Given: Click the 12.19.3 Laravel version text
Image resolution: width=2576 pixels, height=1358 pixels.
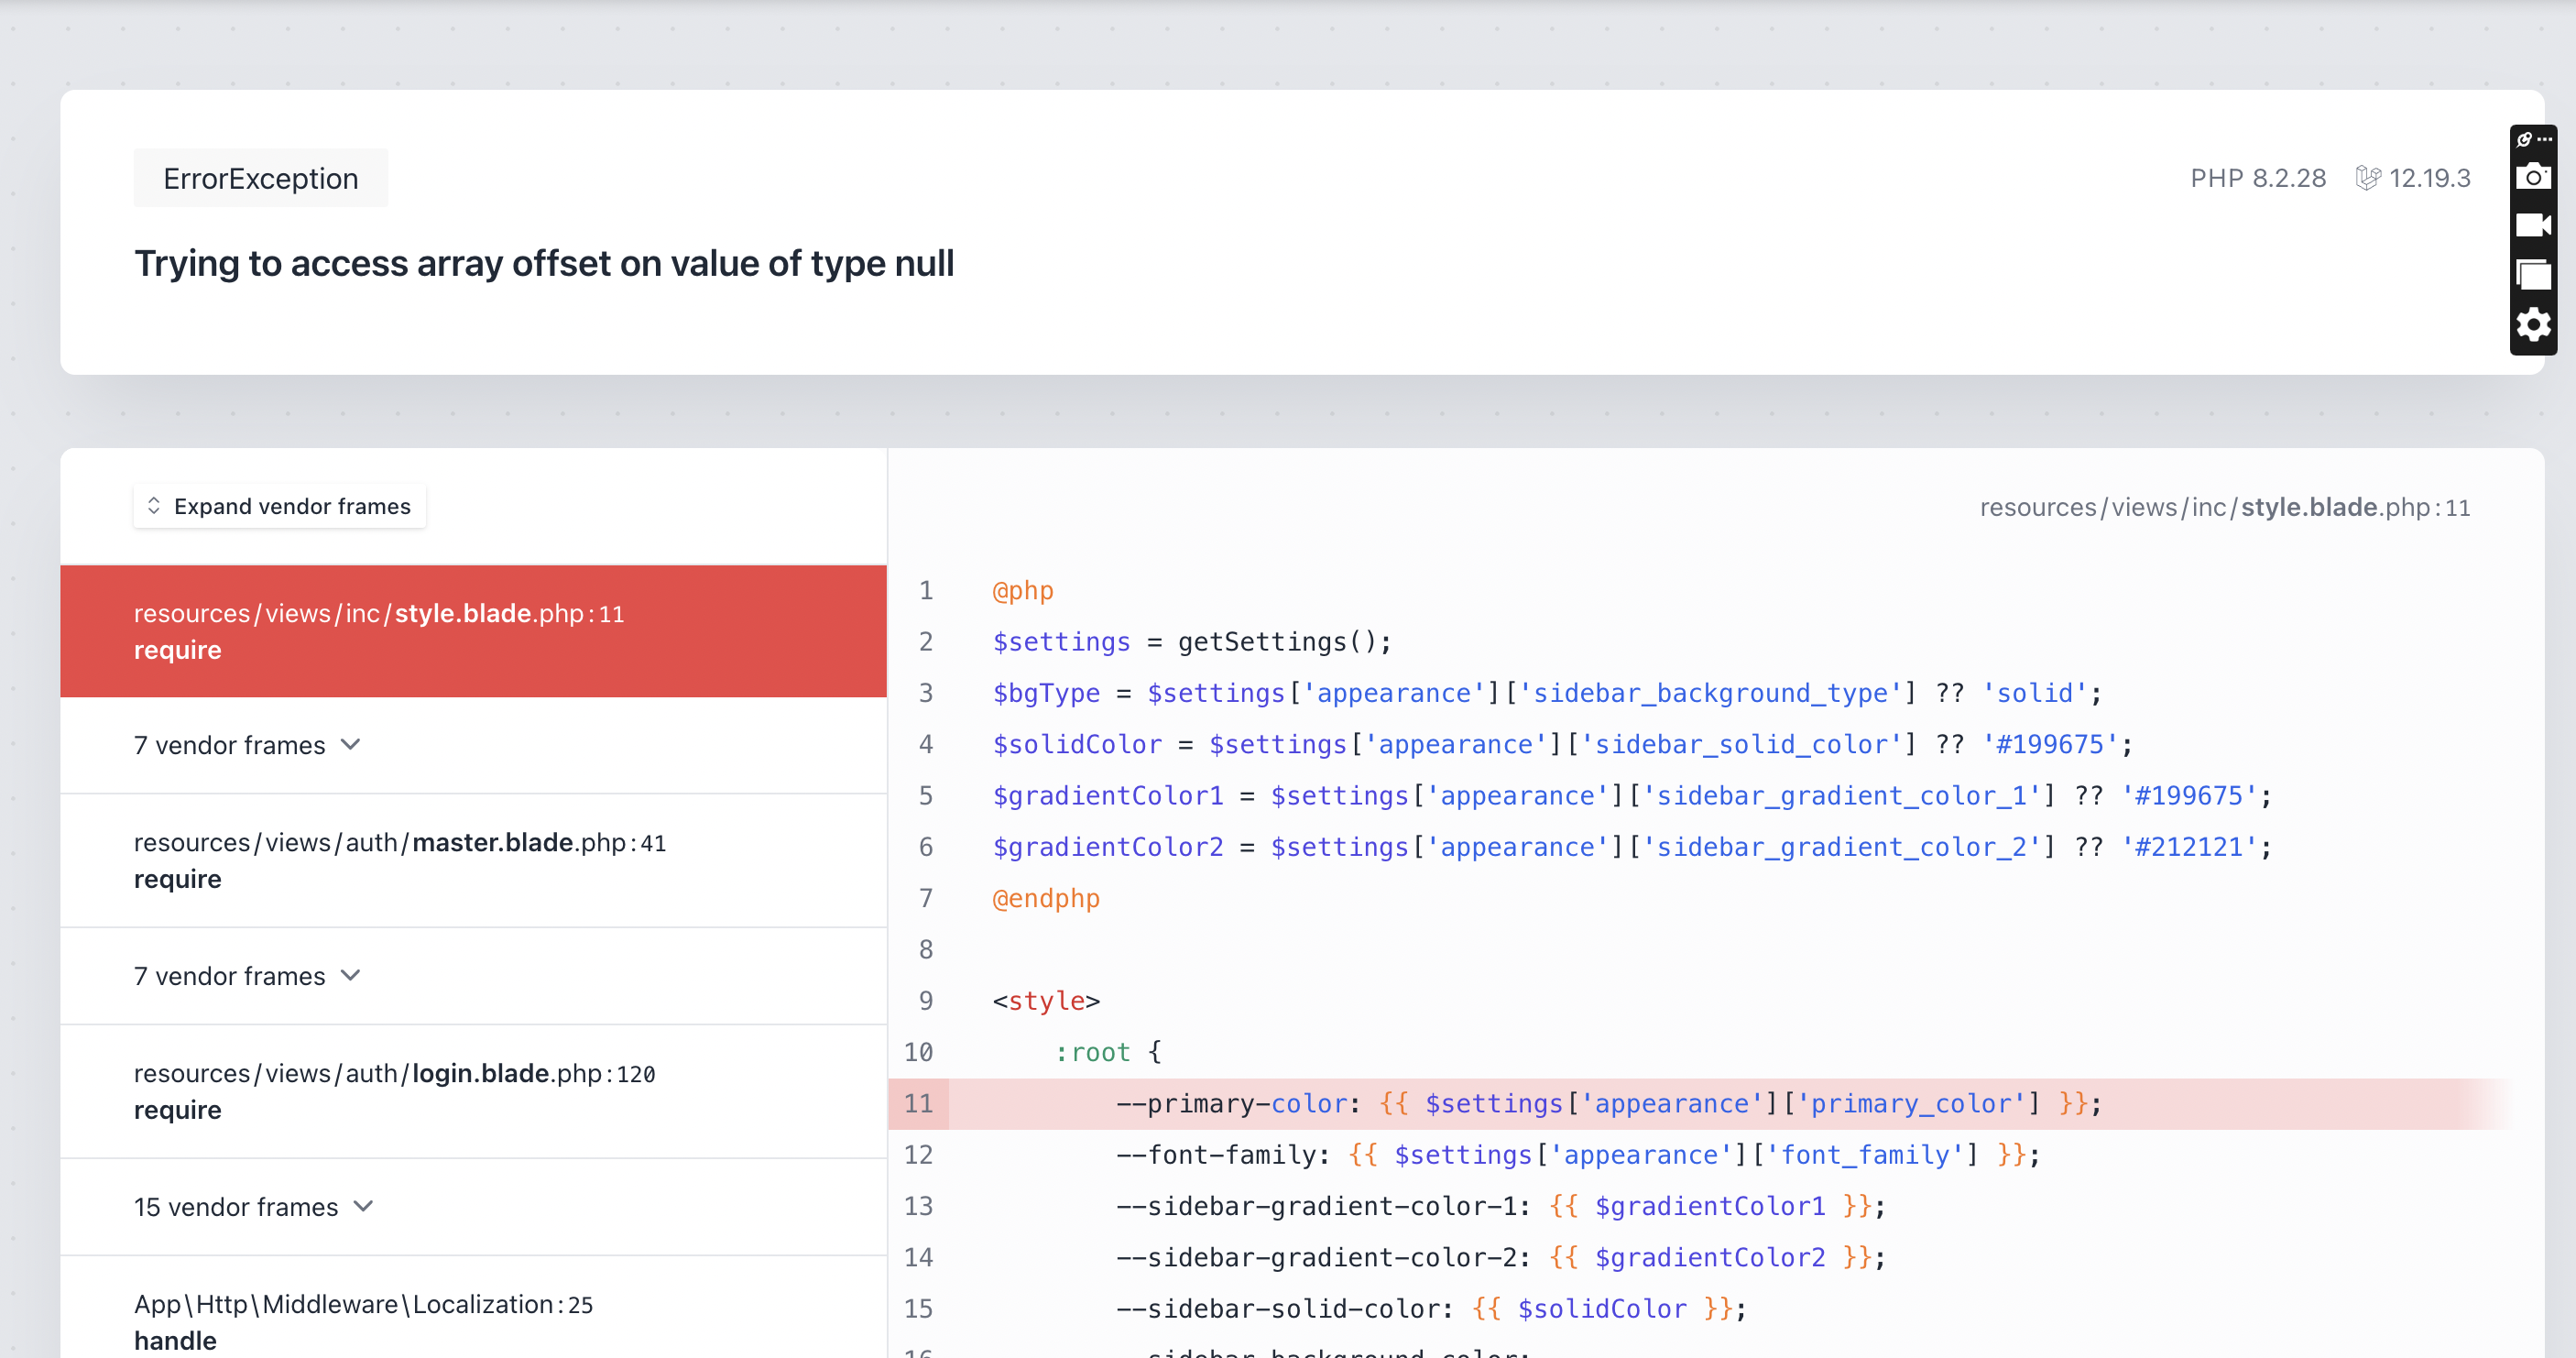Looking at the screenshot, I should pos(2429,178).
